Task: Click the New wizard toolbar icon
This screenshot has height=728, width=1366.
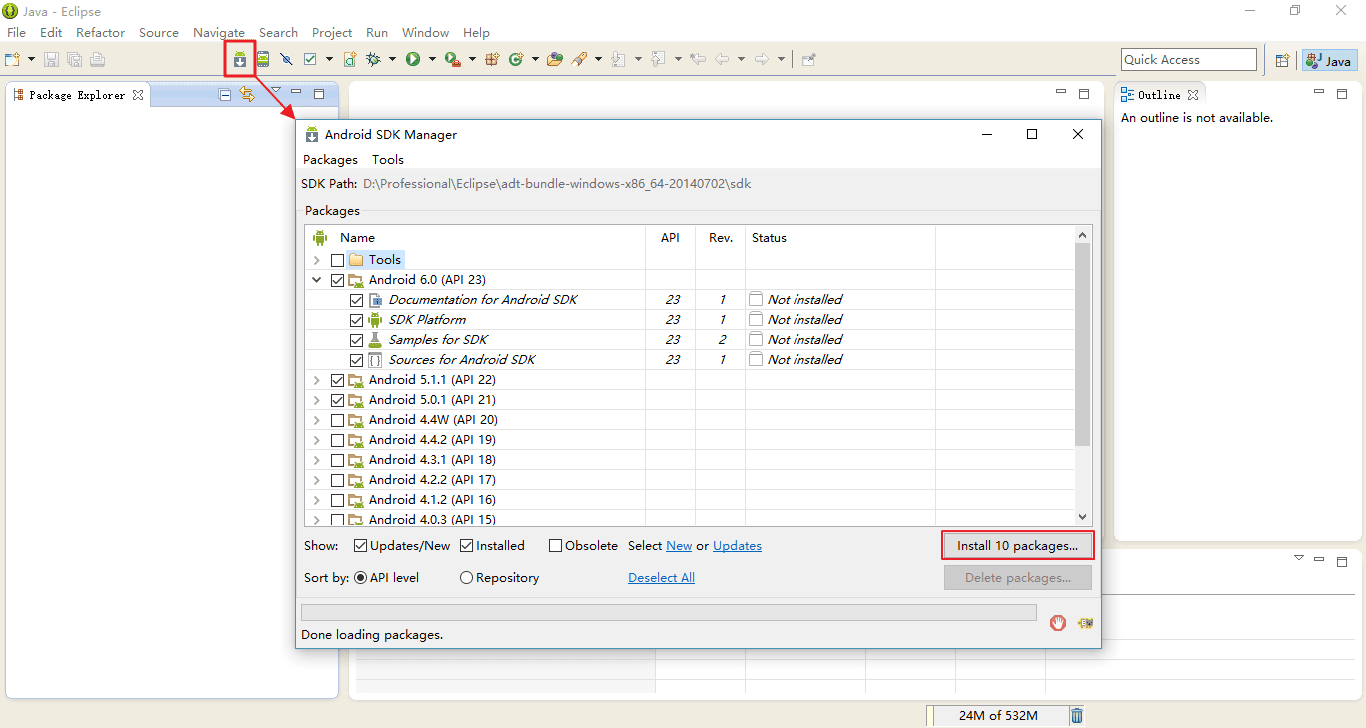Action: tap(13, 60)
